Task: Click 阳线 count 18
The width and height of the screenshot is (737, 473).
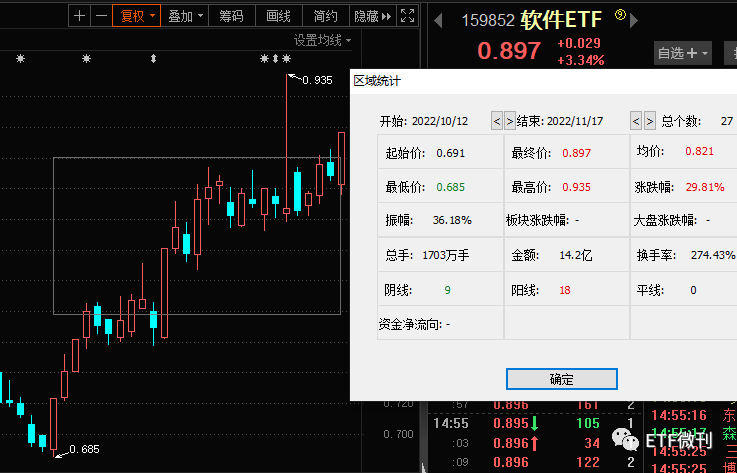Action: [x=565, y=290]
